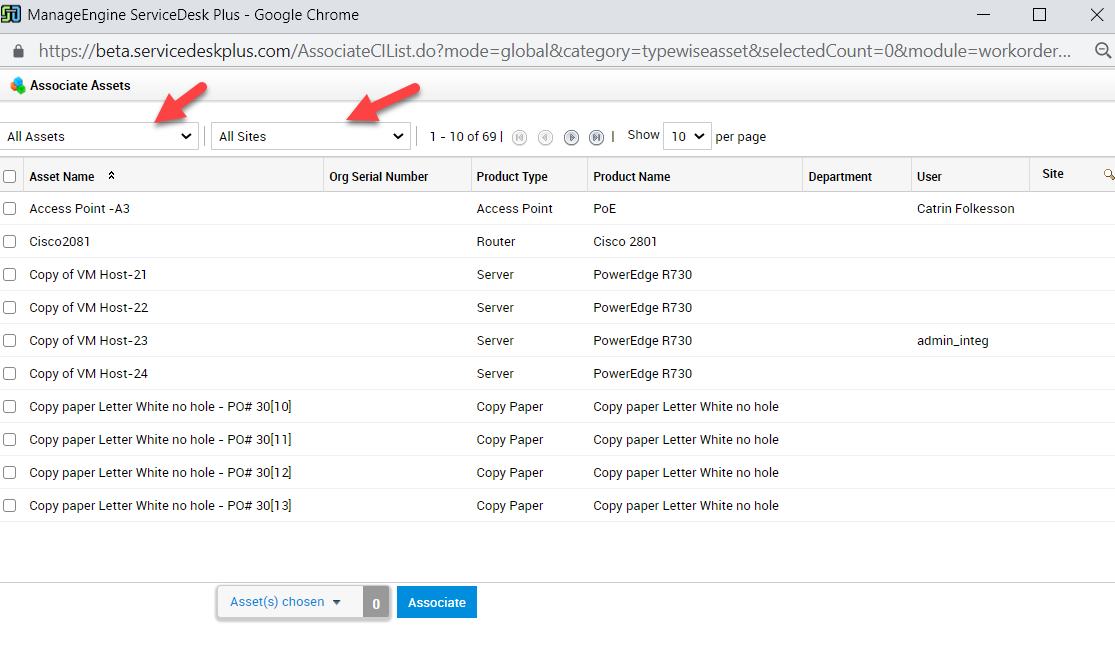The height and width of the screenshot is (661, 1115).
Task: Click the admin_integ user cell
Action: 953,340
